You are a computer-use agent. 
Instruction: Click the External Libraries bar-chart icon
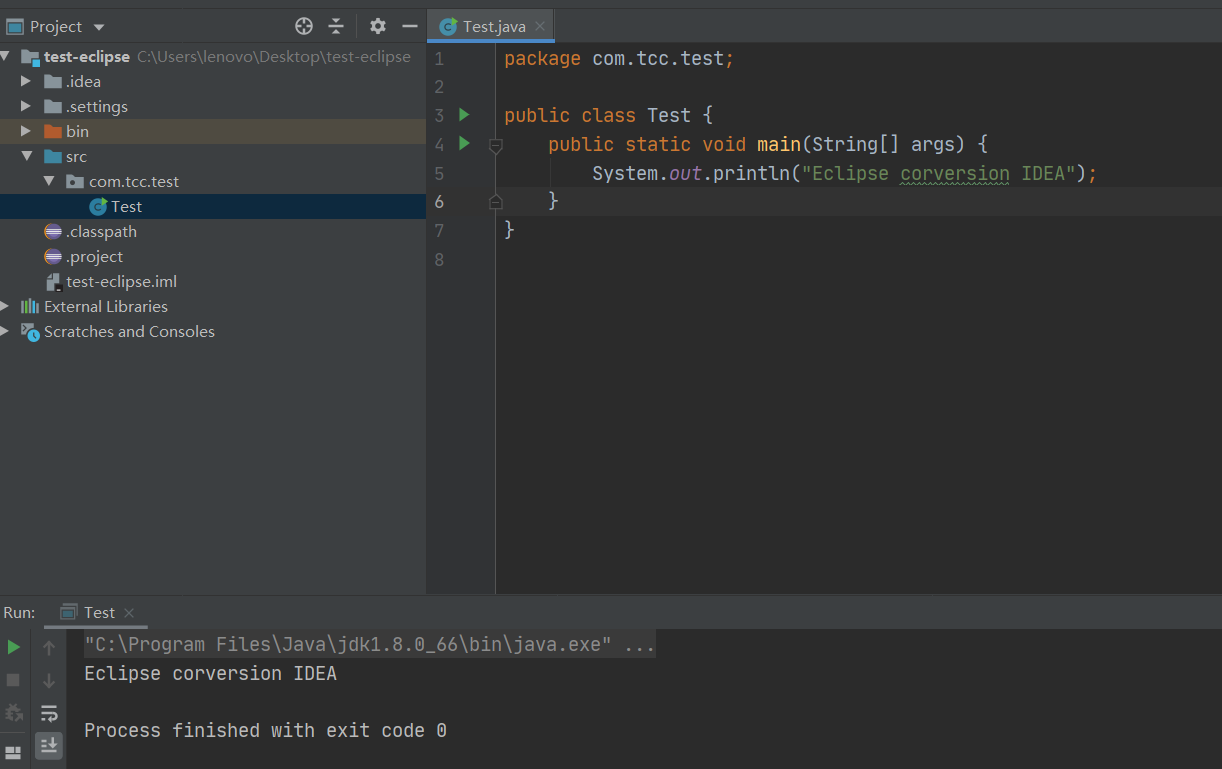coord(30,306)
